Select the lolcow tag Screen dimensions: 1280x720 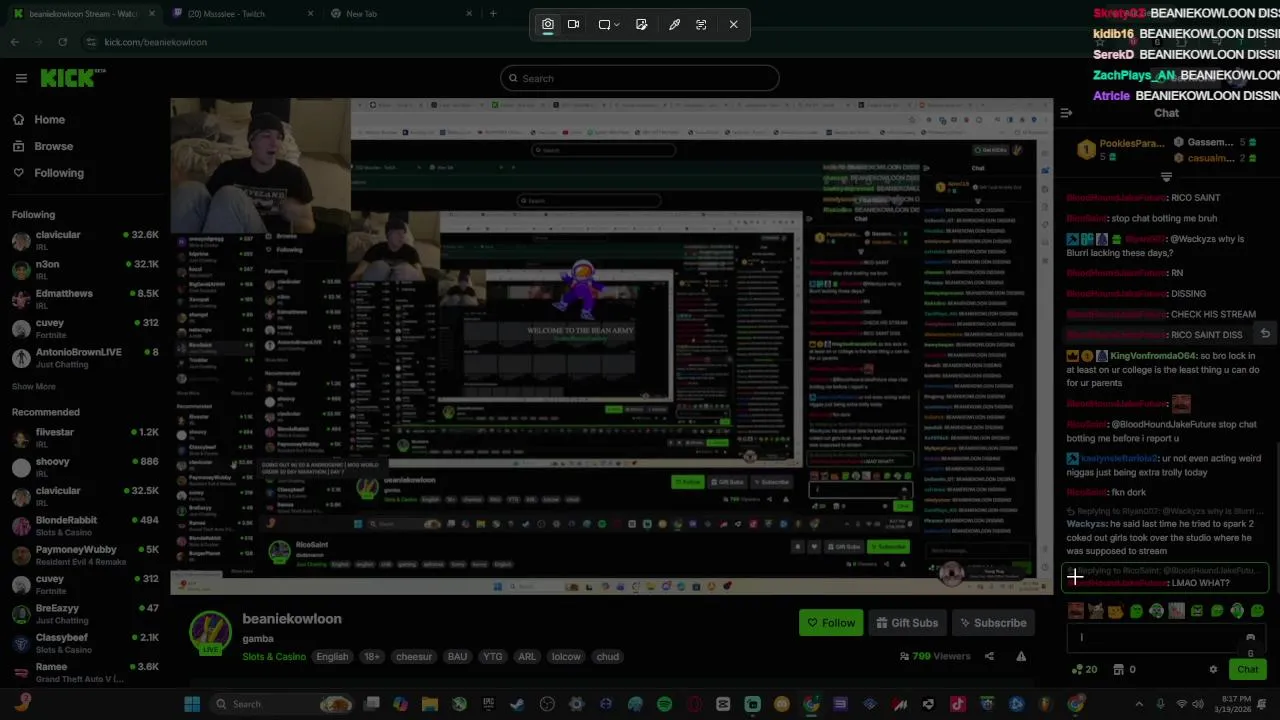click(x=566, y=657)
